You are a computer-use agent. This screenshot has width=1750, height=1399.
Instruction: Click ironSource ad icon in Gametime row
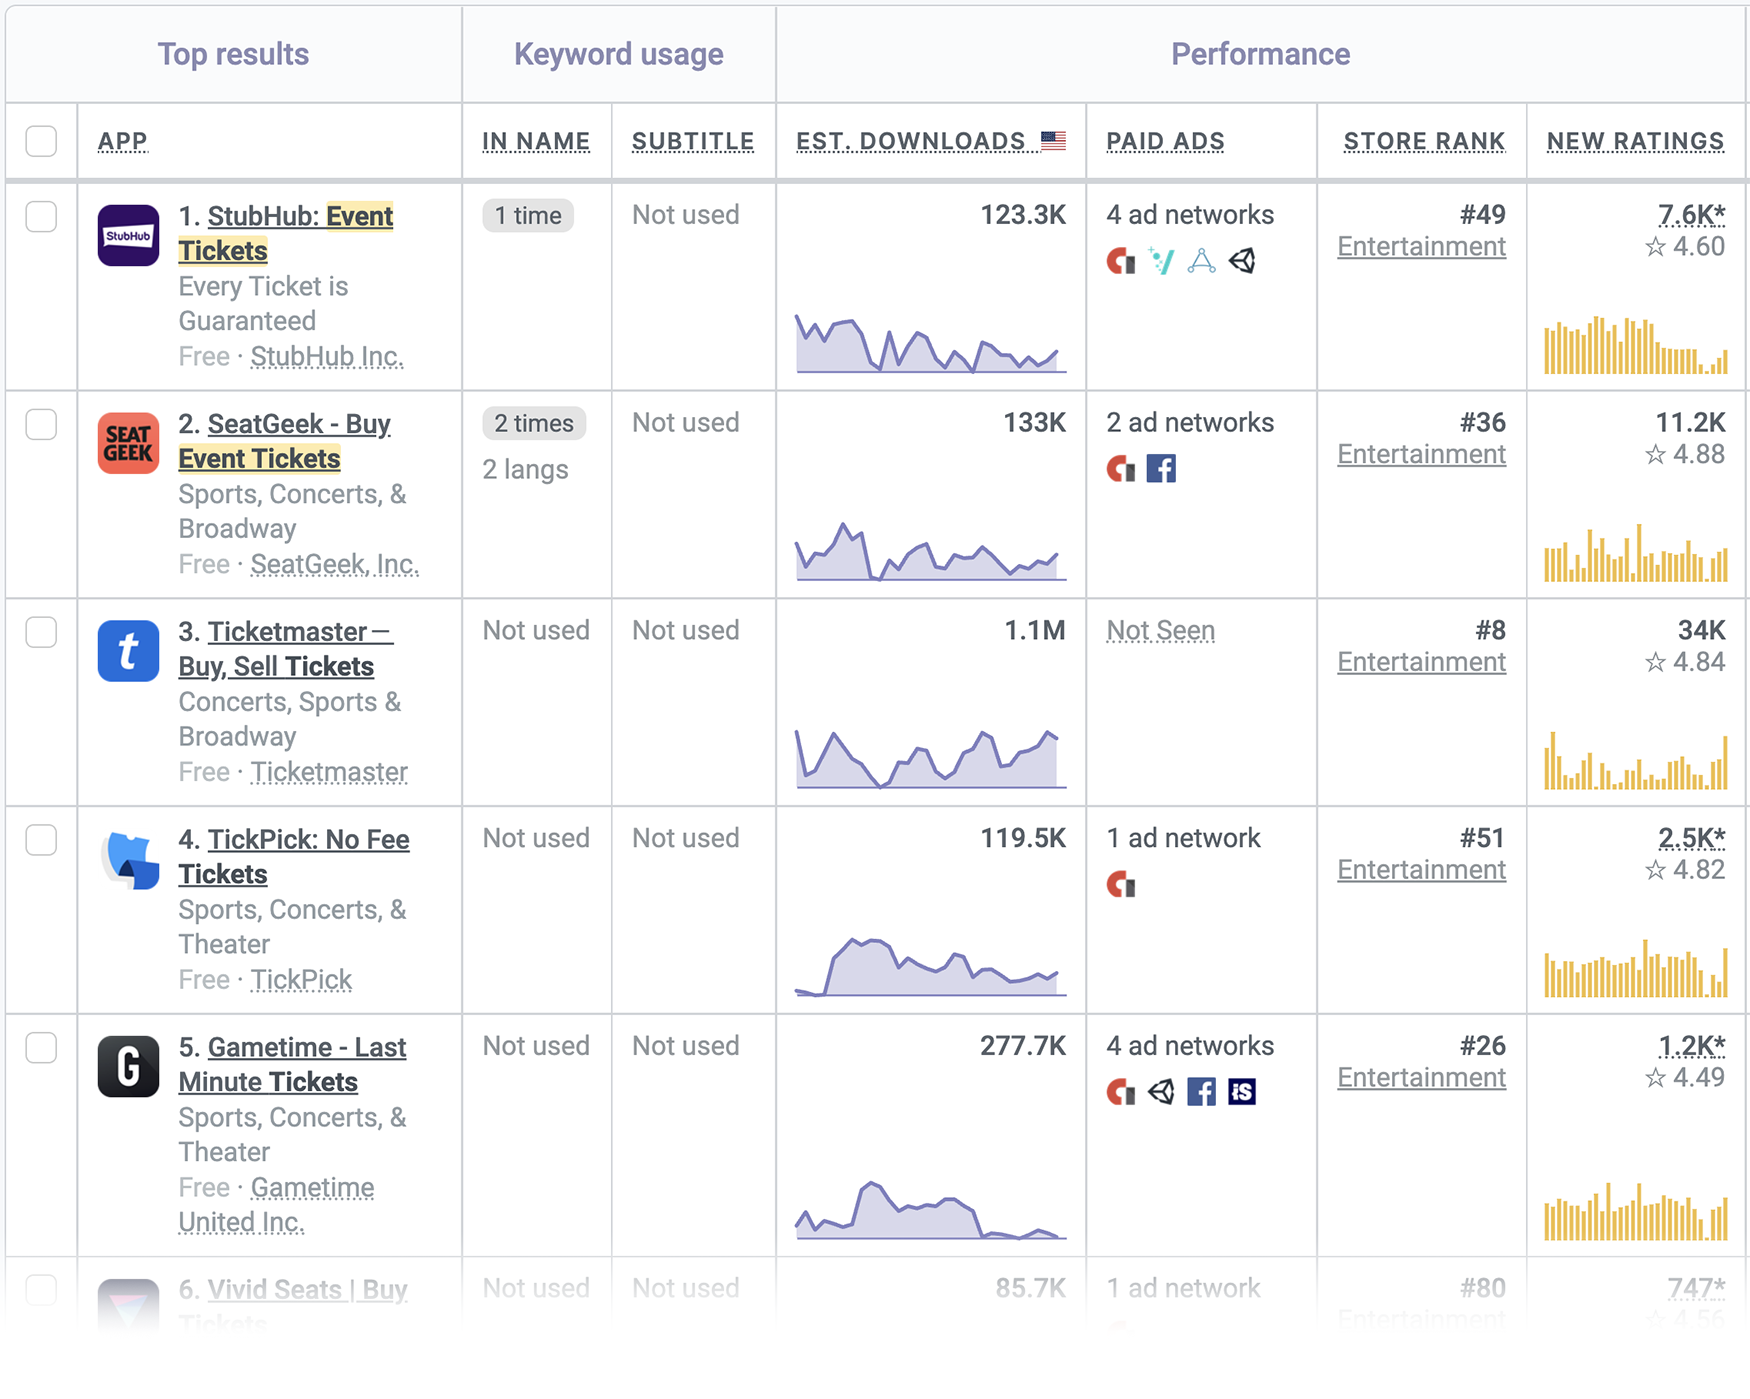click(1242, 1092)
